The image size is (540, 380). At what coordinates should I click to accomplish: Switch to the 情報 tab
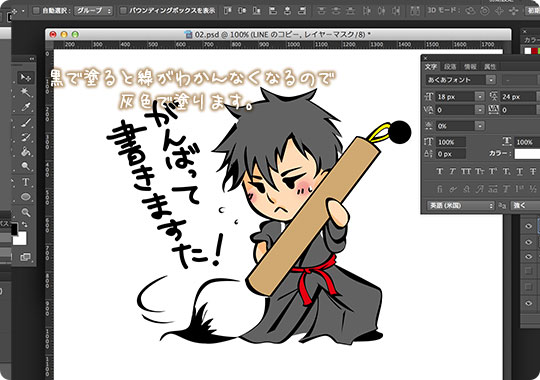point(470,67)
